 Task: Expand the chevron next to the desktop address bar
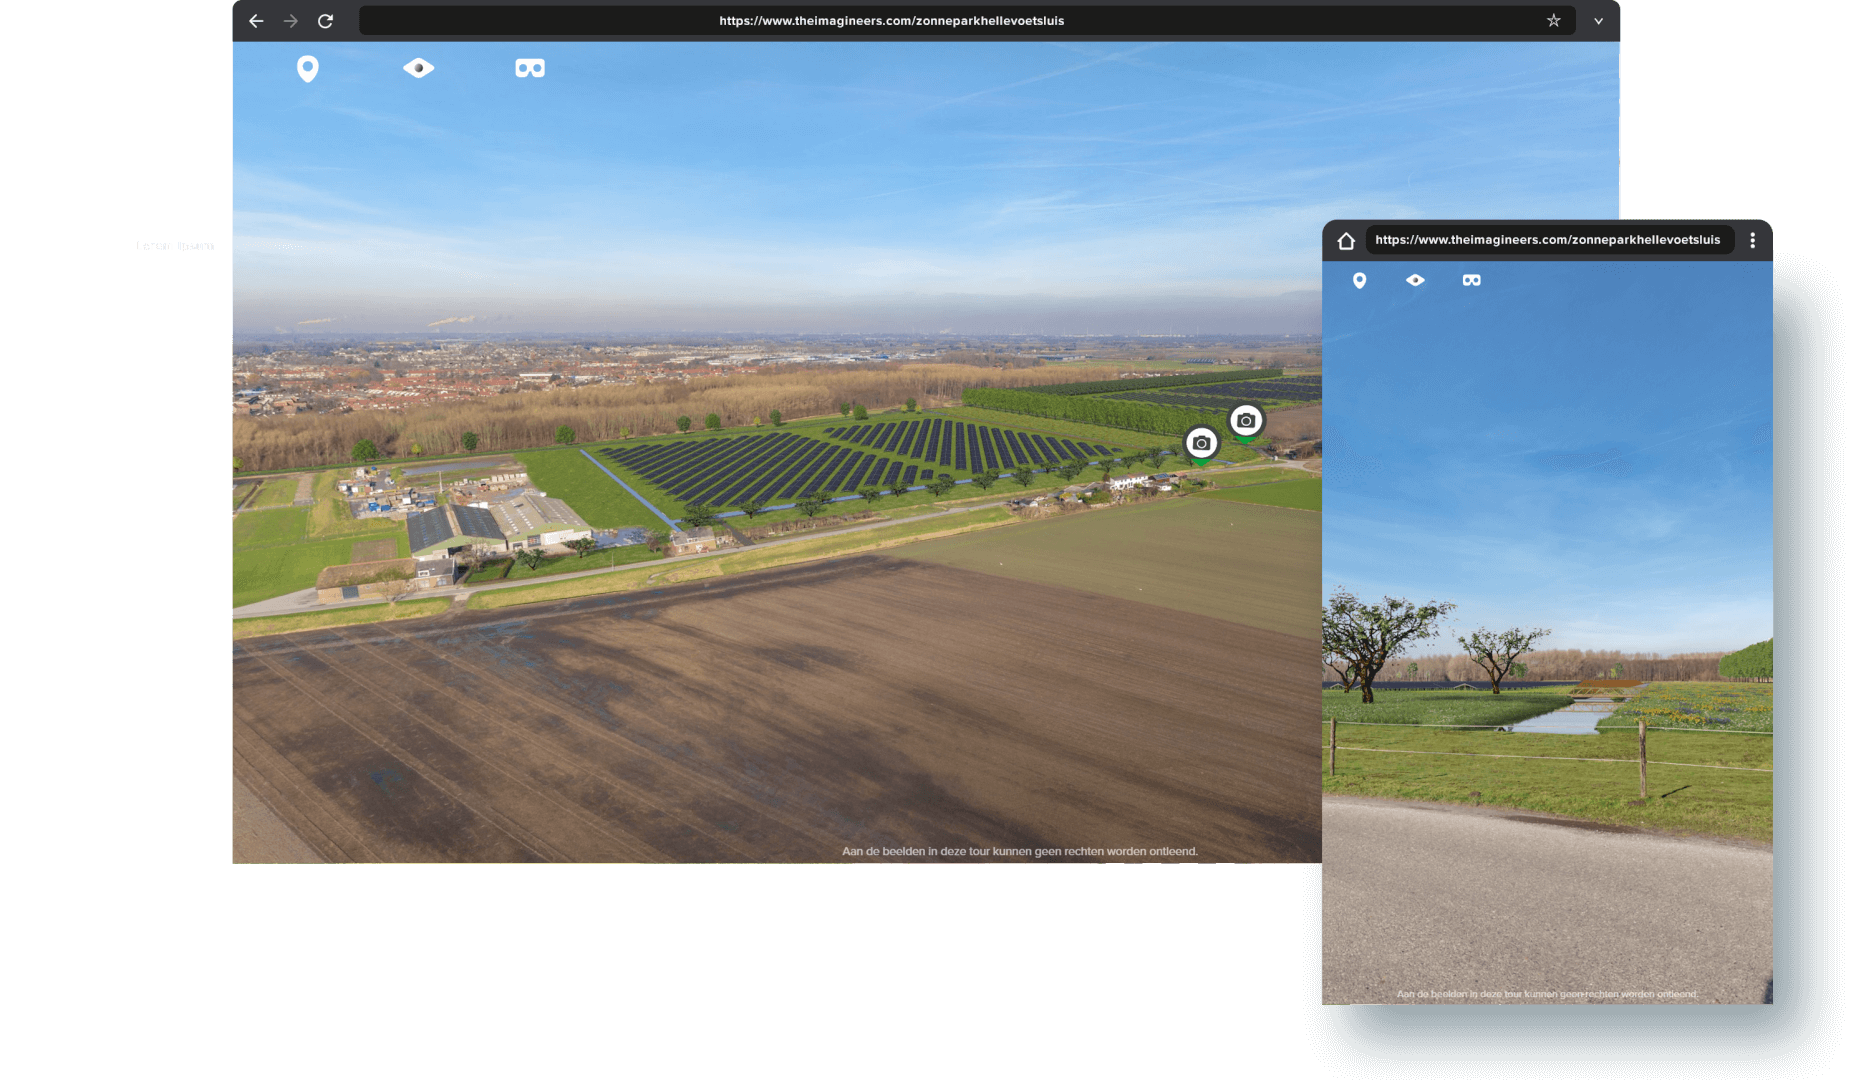click(x=1598, y=21)
